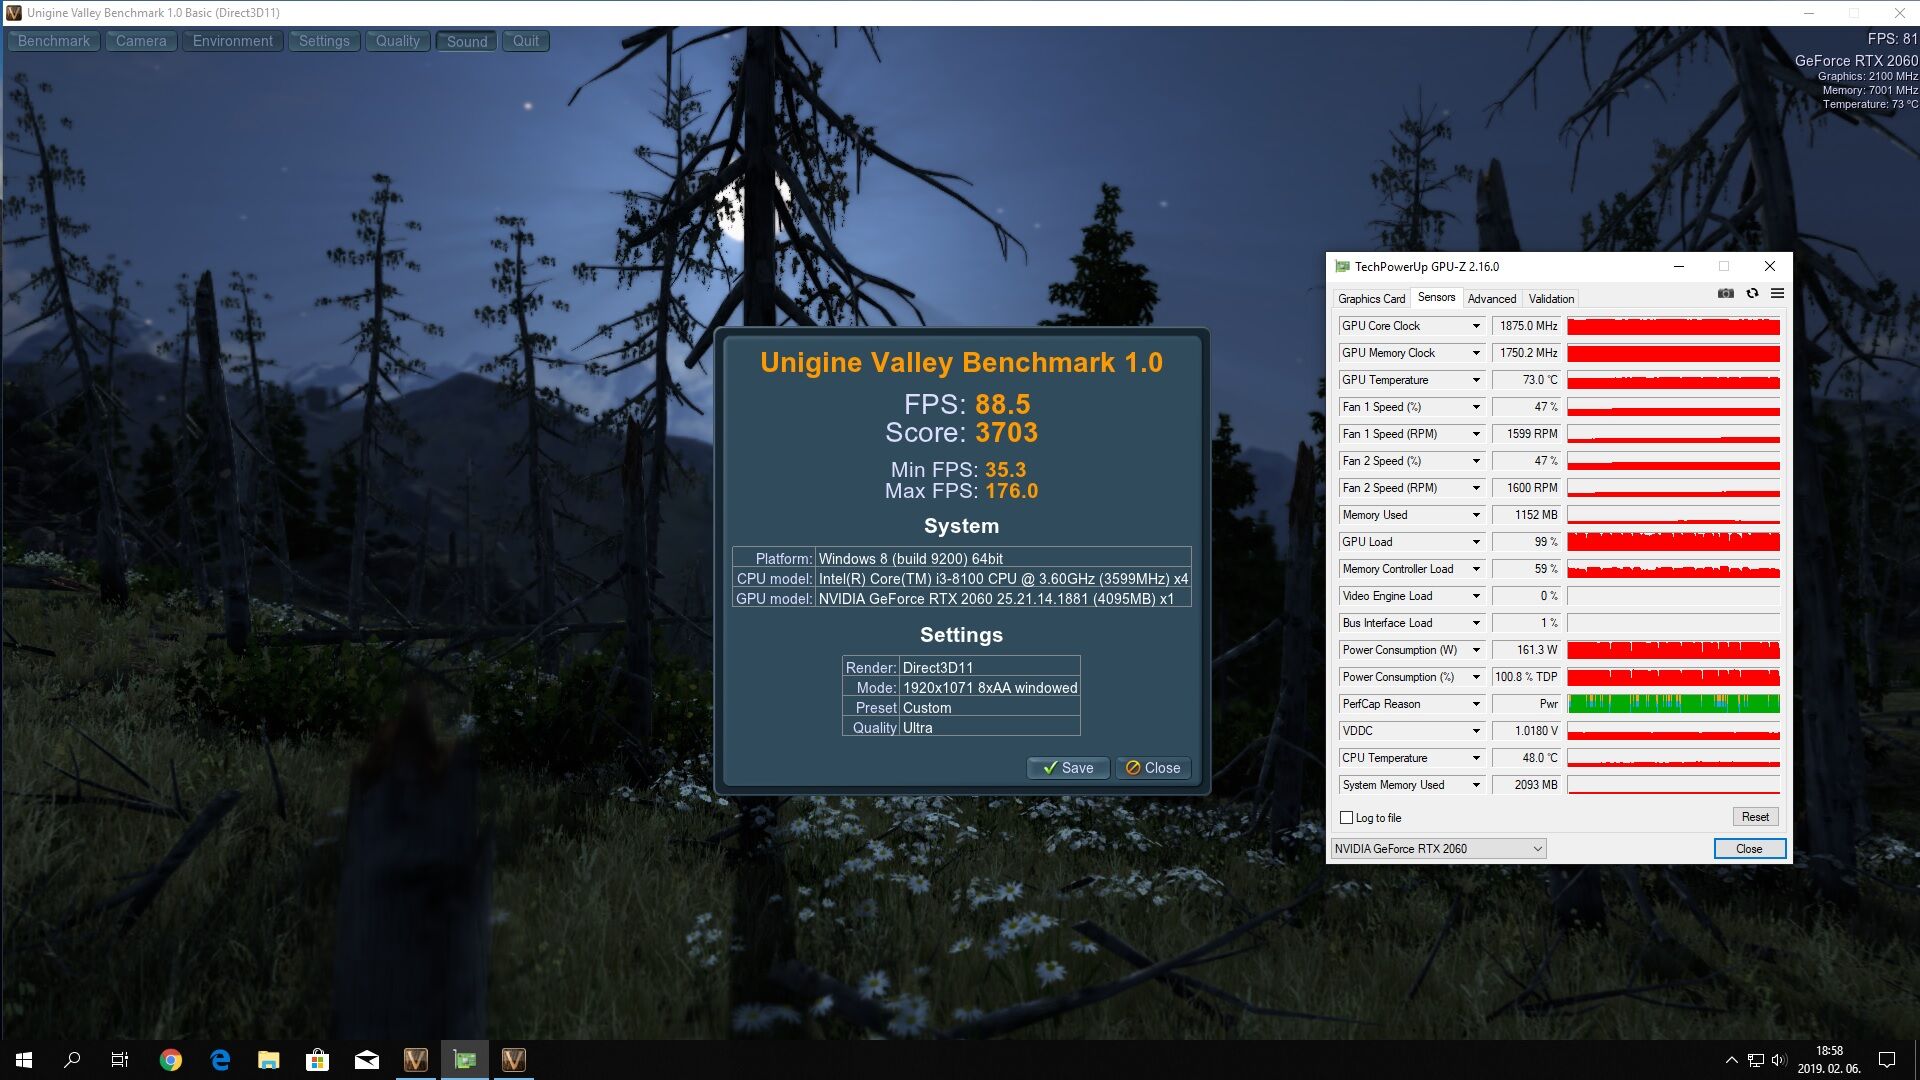Screen dimensions: 1920x1080
Task: Click GPU-Z refresh icon
Action: tap(1752, 294)
